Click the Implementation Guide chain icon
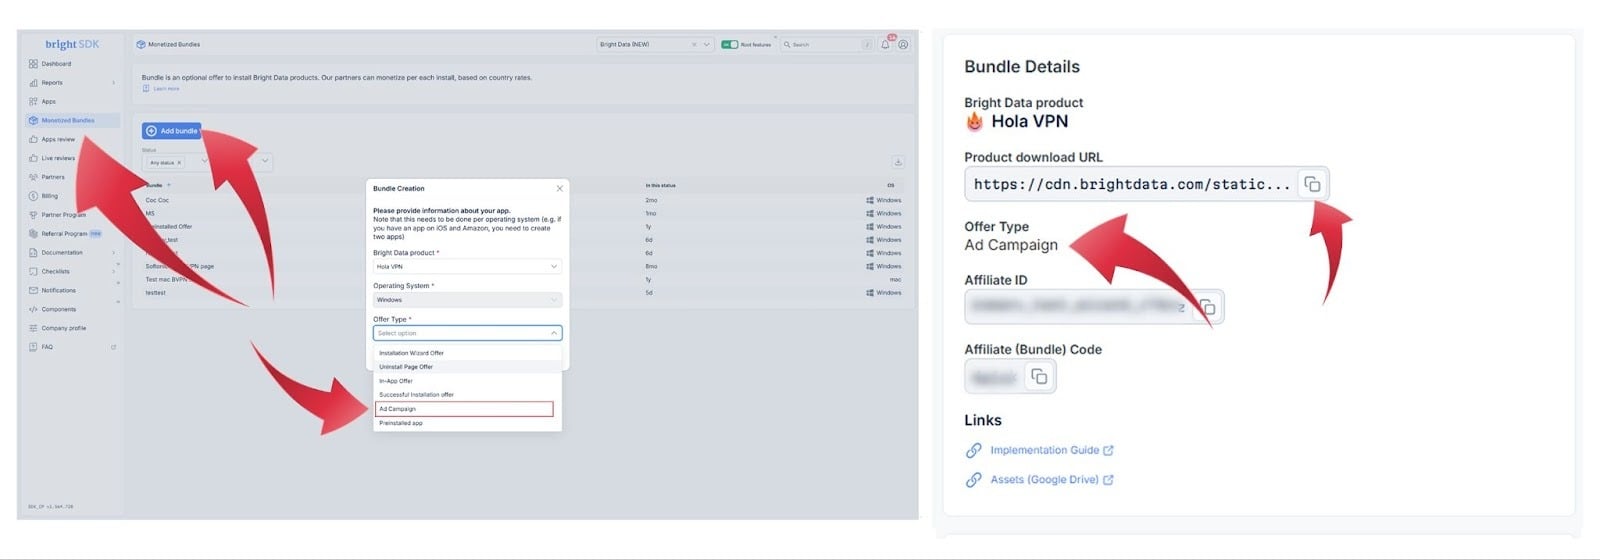The width and height of the screenshot is (1600, 560). click(973, 450)
